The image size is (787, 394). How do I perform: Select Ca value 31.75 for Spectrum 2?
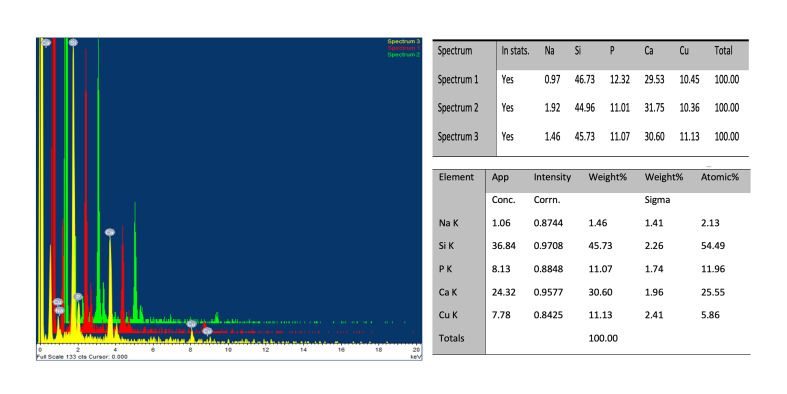point(654,108)
